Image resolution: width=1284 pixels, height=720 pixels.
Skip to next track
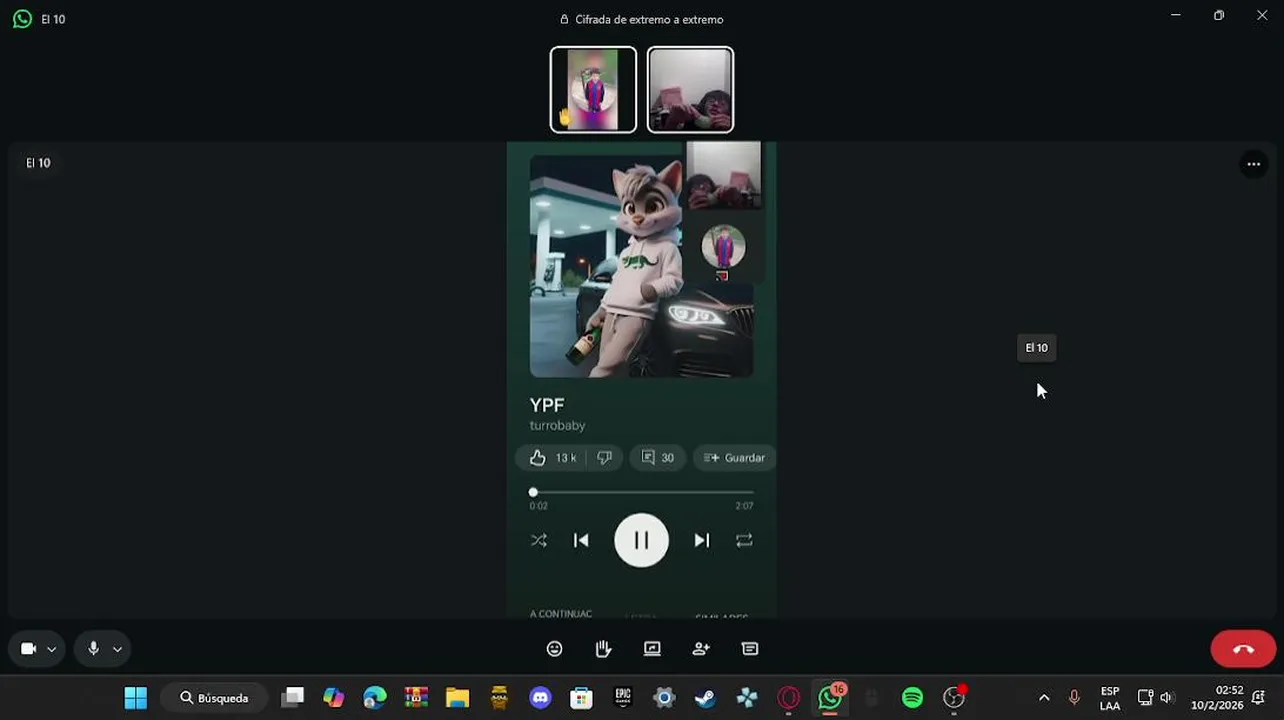tap(702, 540)
